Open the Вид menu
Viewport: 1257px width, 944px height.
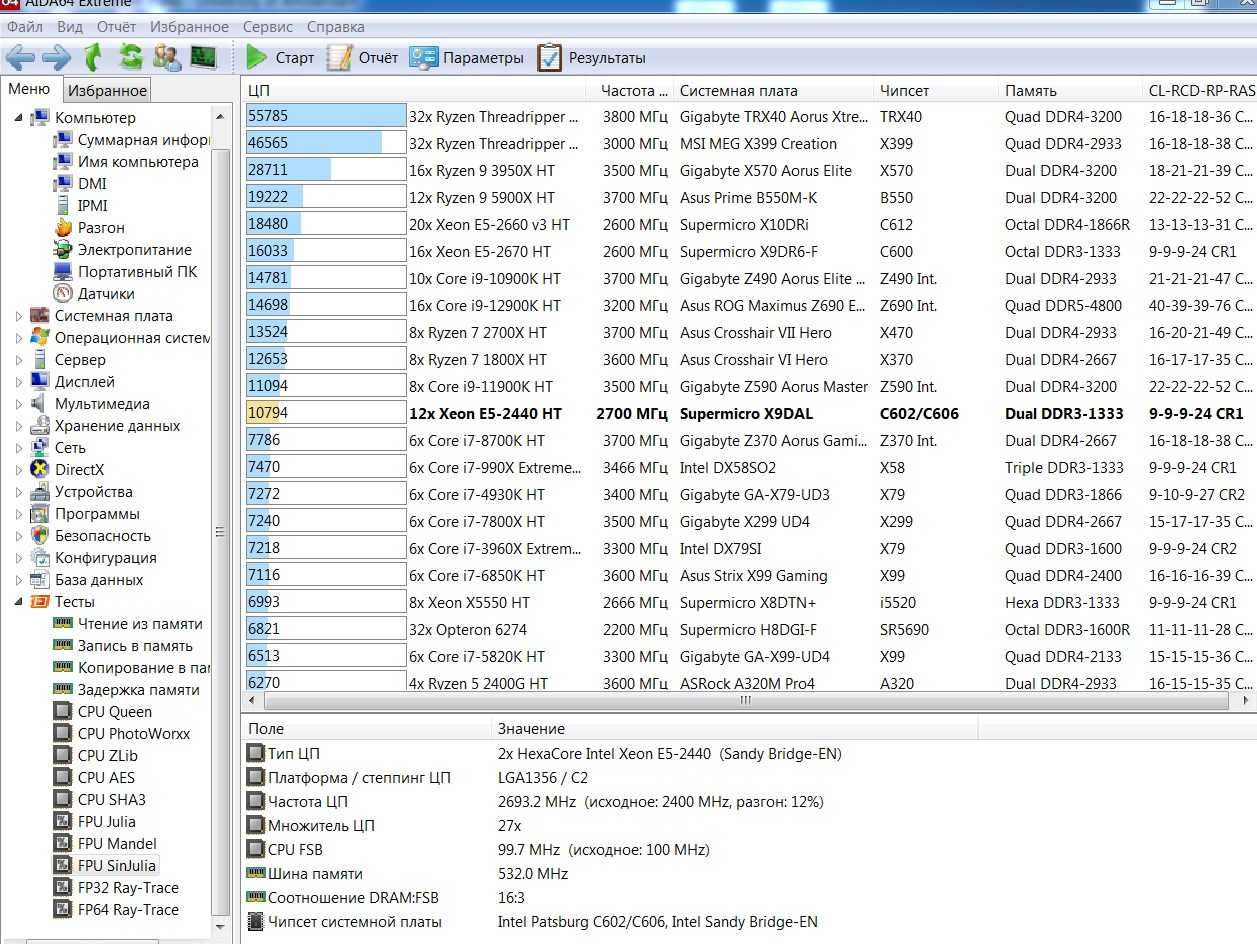70,27
